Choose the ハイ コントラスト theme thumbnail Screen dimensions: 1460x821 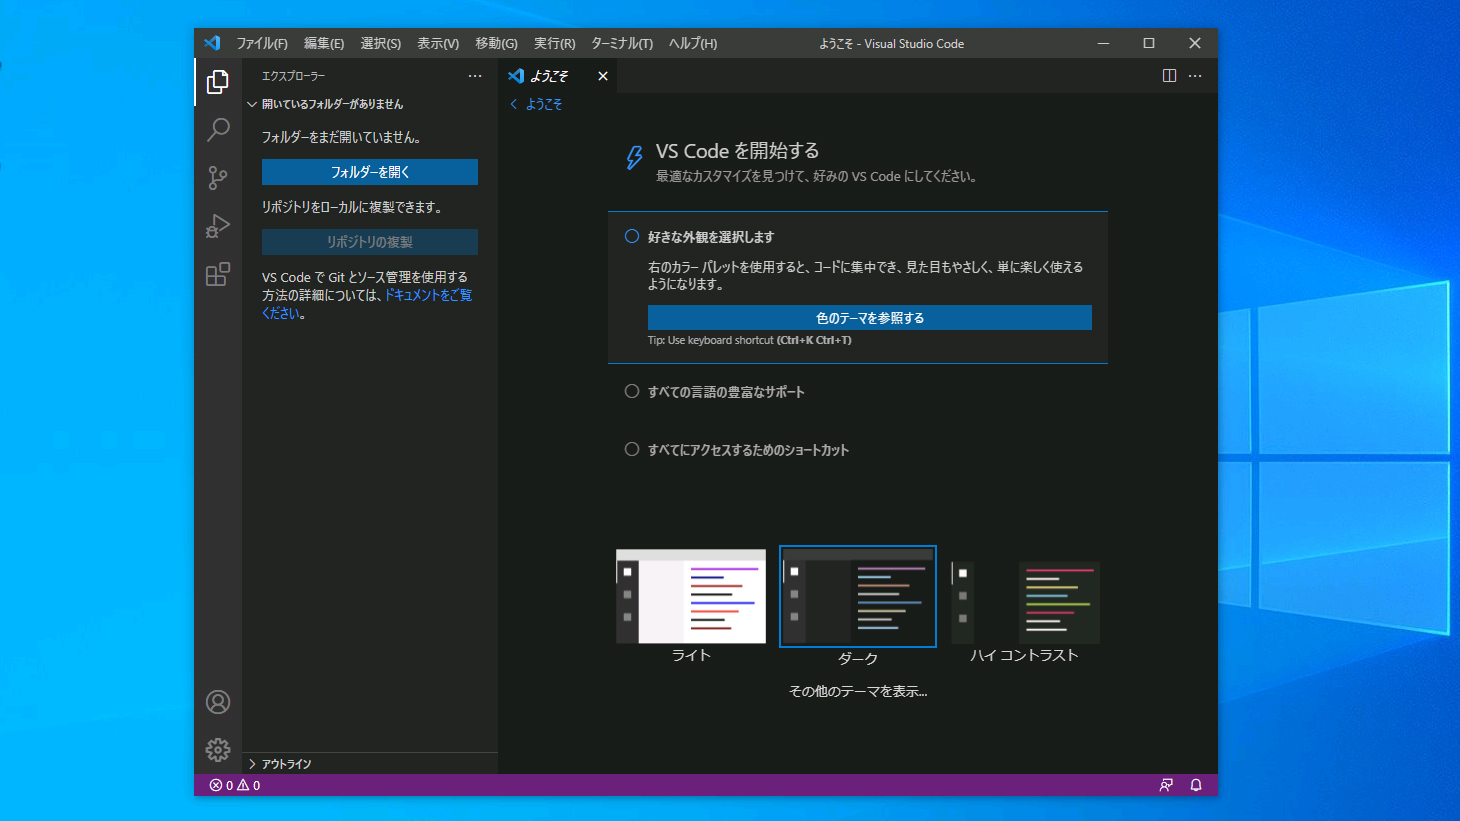pos(1025,600)
